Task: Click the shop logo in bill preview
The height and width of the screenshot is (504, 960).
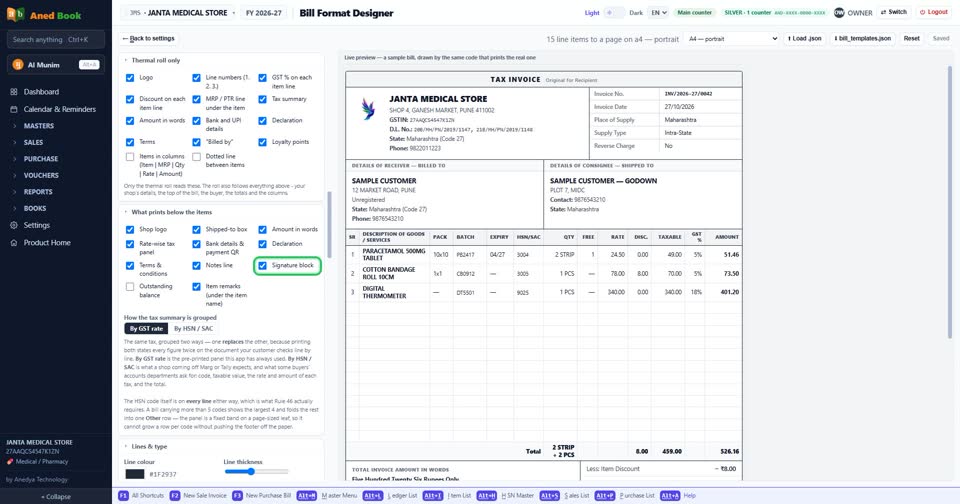Action: coord(368,109)
